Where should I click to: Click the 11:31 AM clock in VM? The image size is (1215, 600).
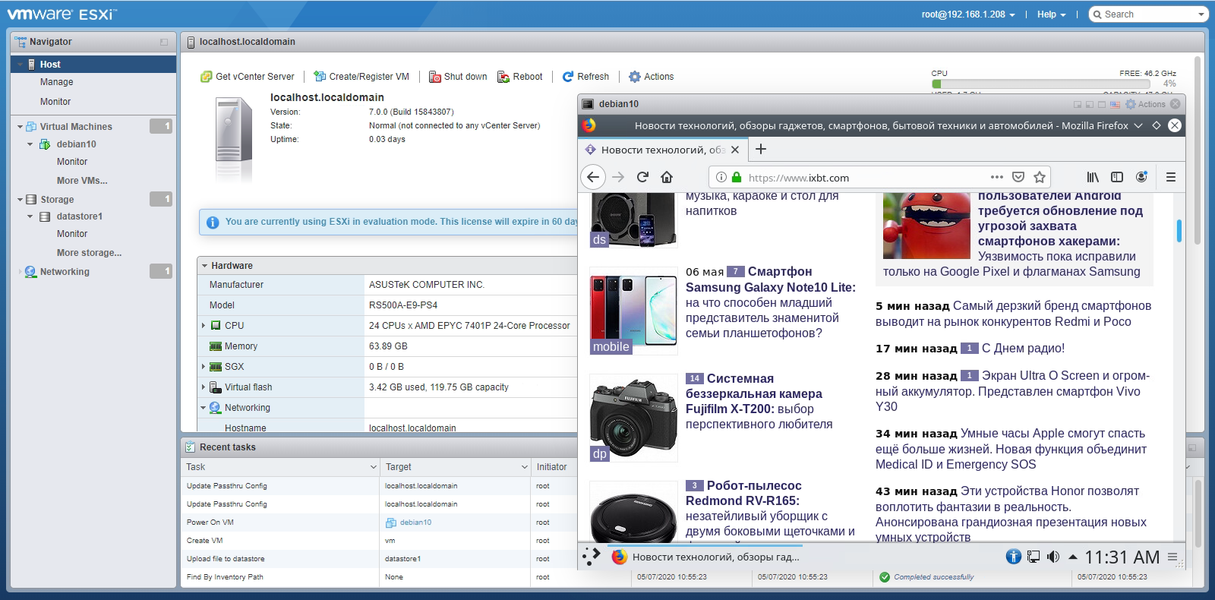(x=1122, y=557)
